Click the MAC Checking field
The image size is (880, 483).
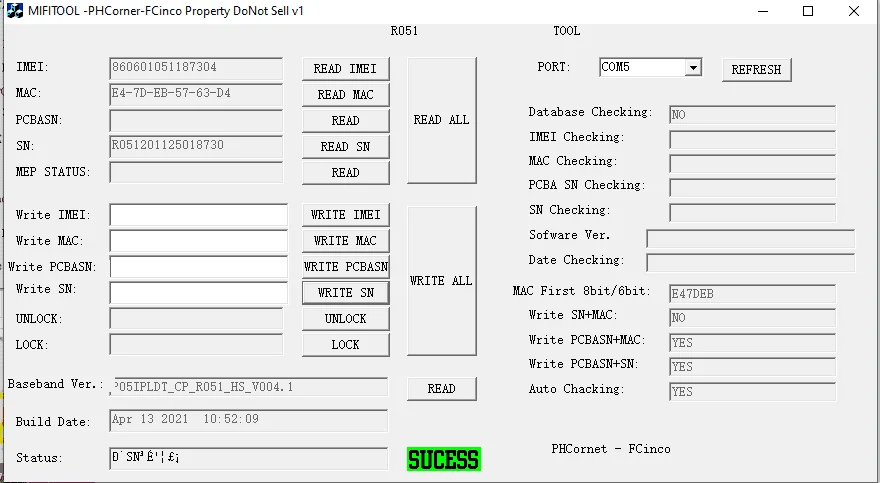[x=753, y=163]
